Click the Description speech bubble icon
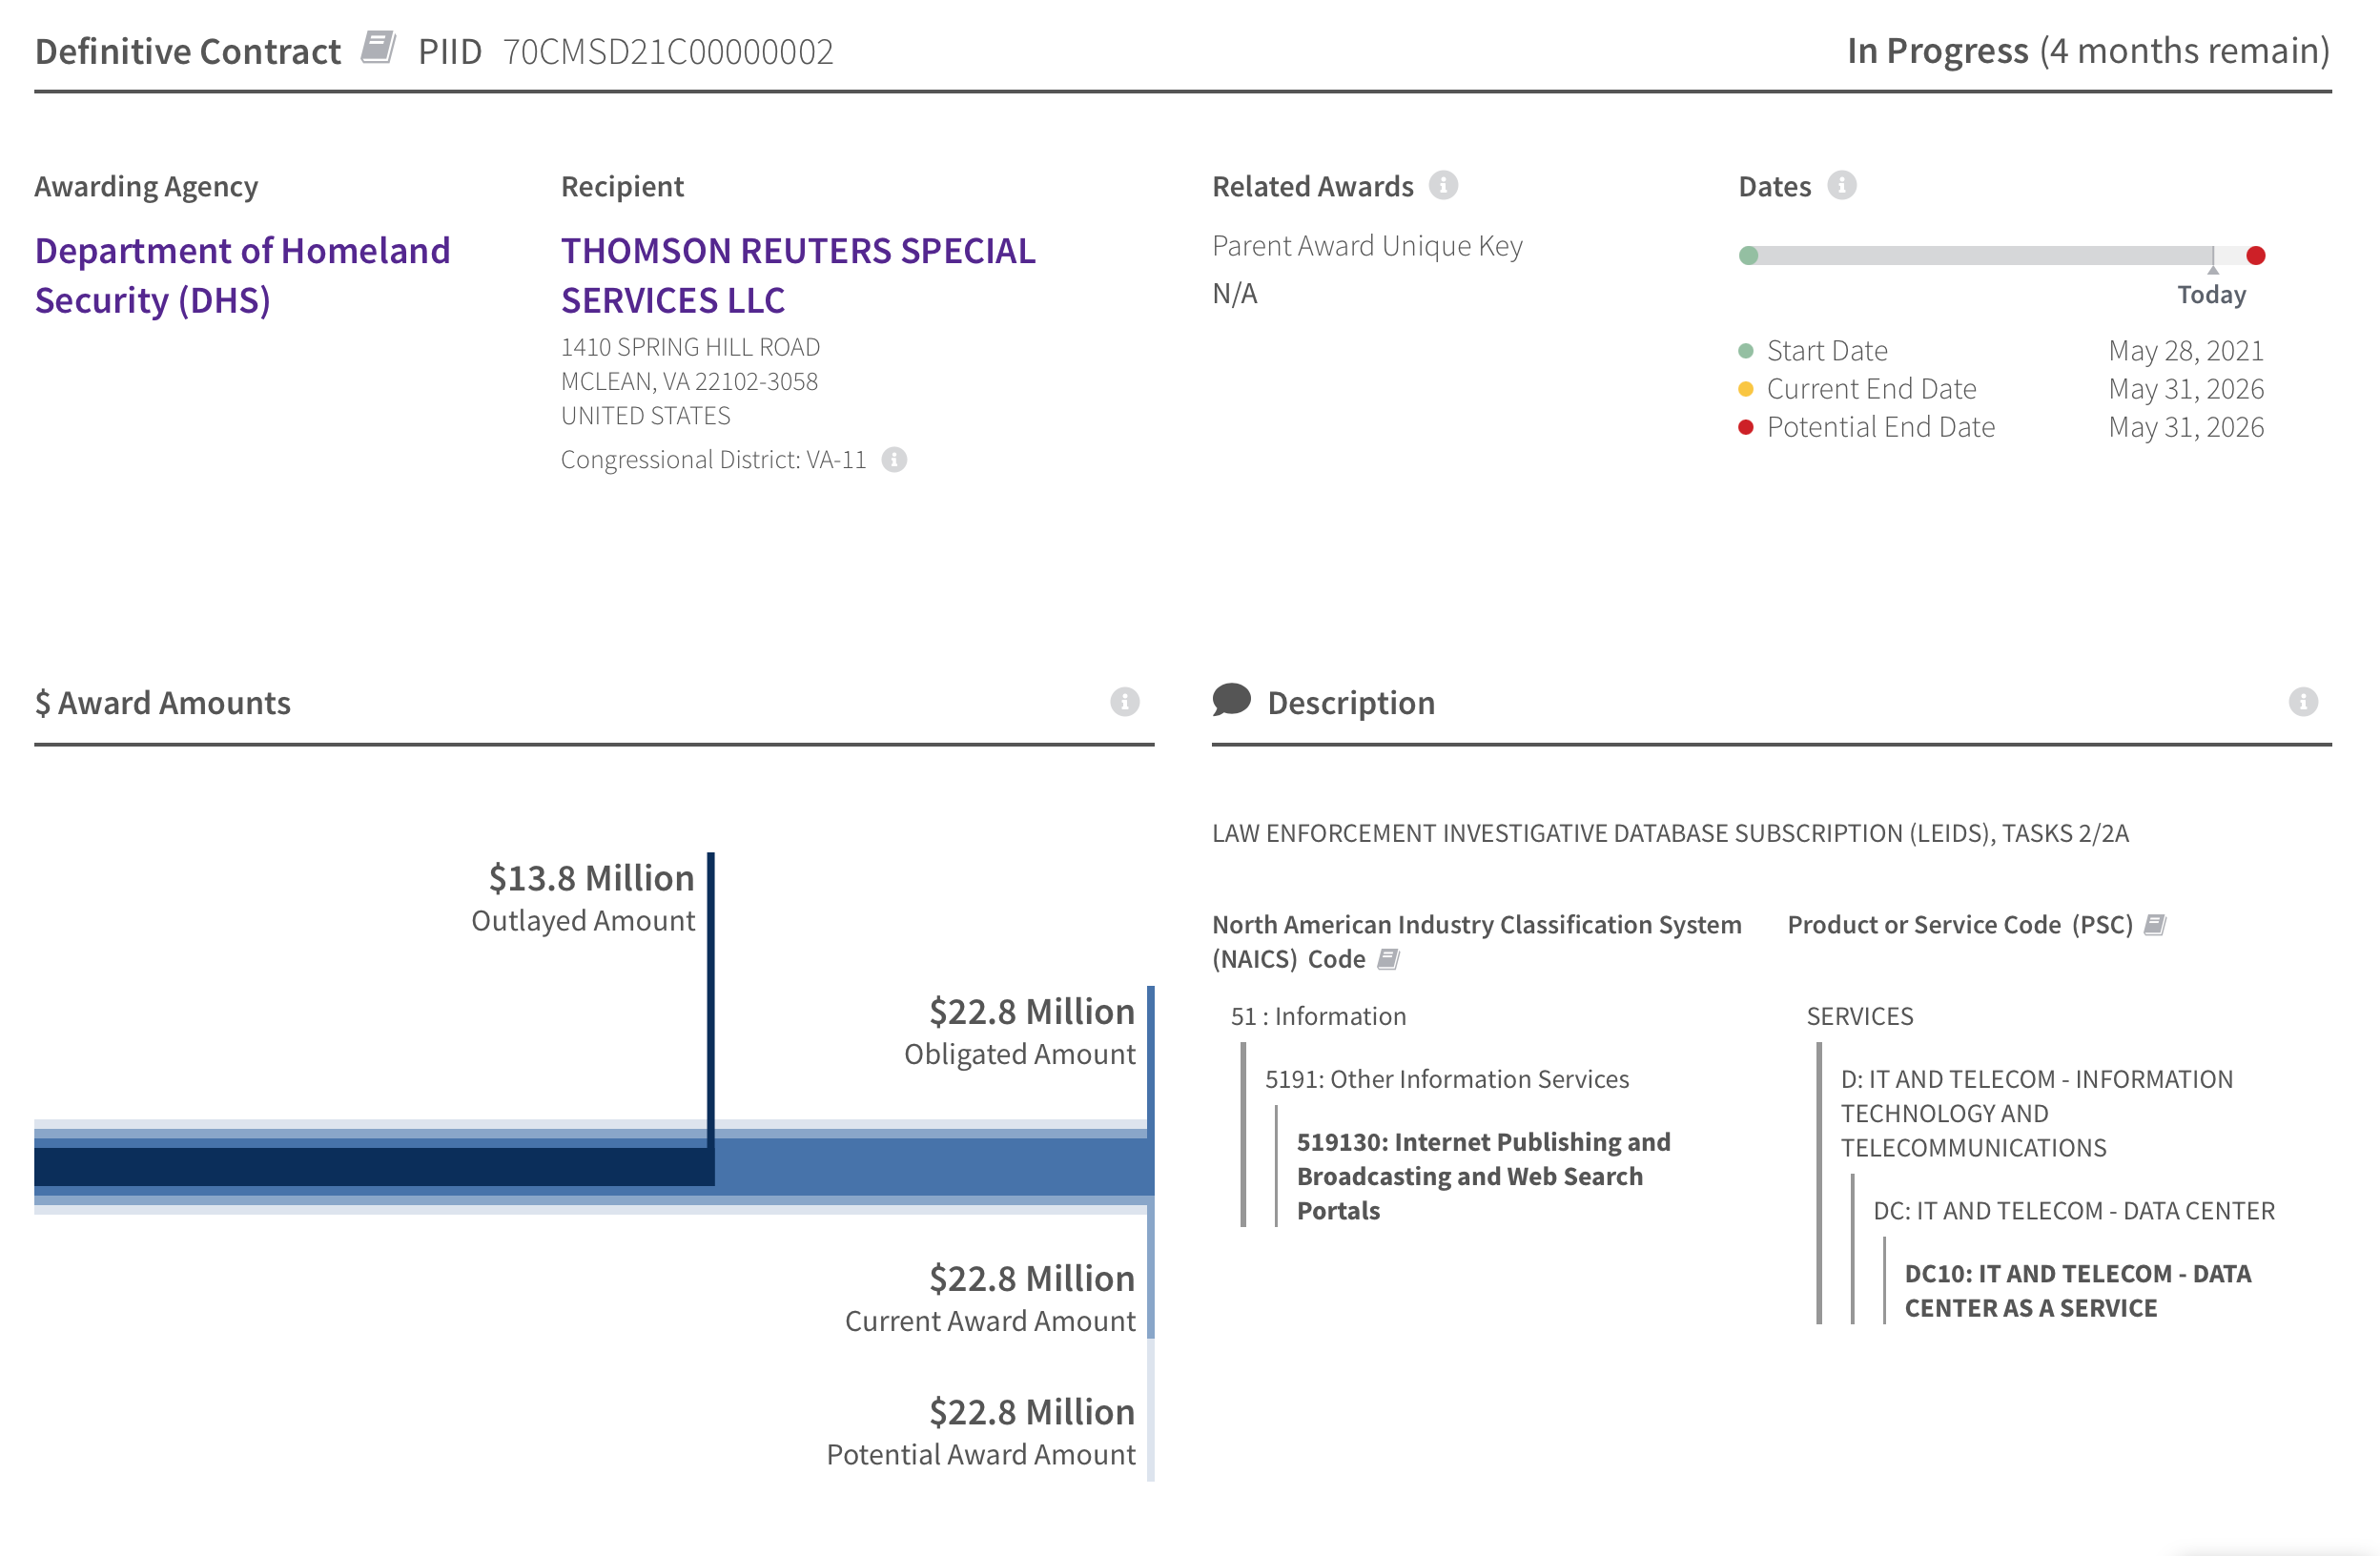This screenshot has width=2380, height=1556. [1231, 700]
